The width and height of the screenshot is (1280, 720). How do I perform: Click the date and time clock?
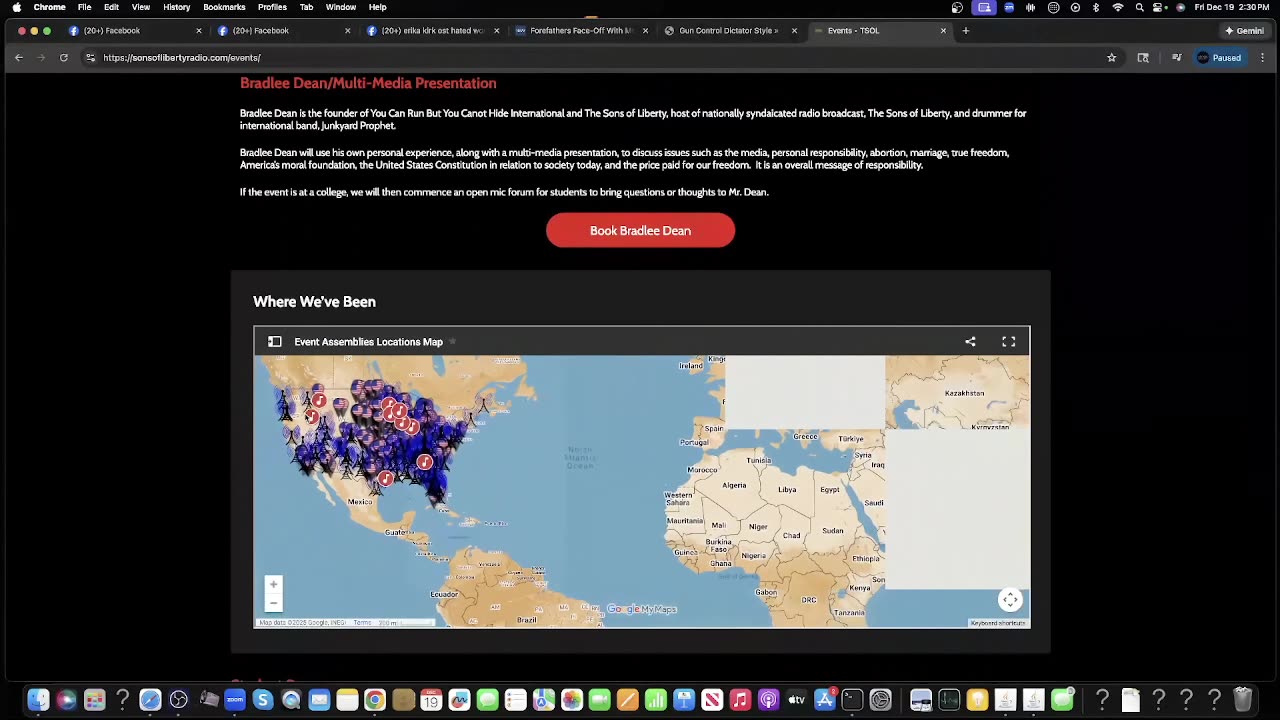coord(1233,7)
